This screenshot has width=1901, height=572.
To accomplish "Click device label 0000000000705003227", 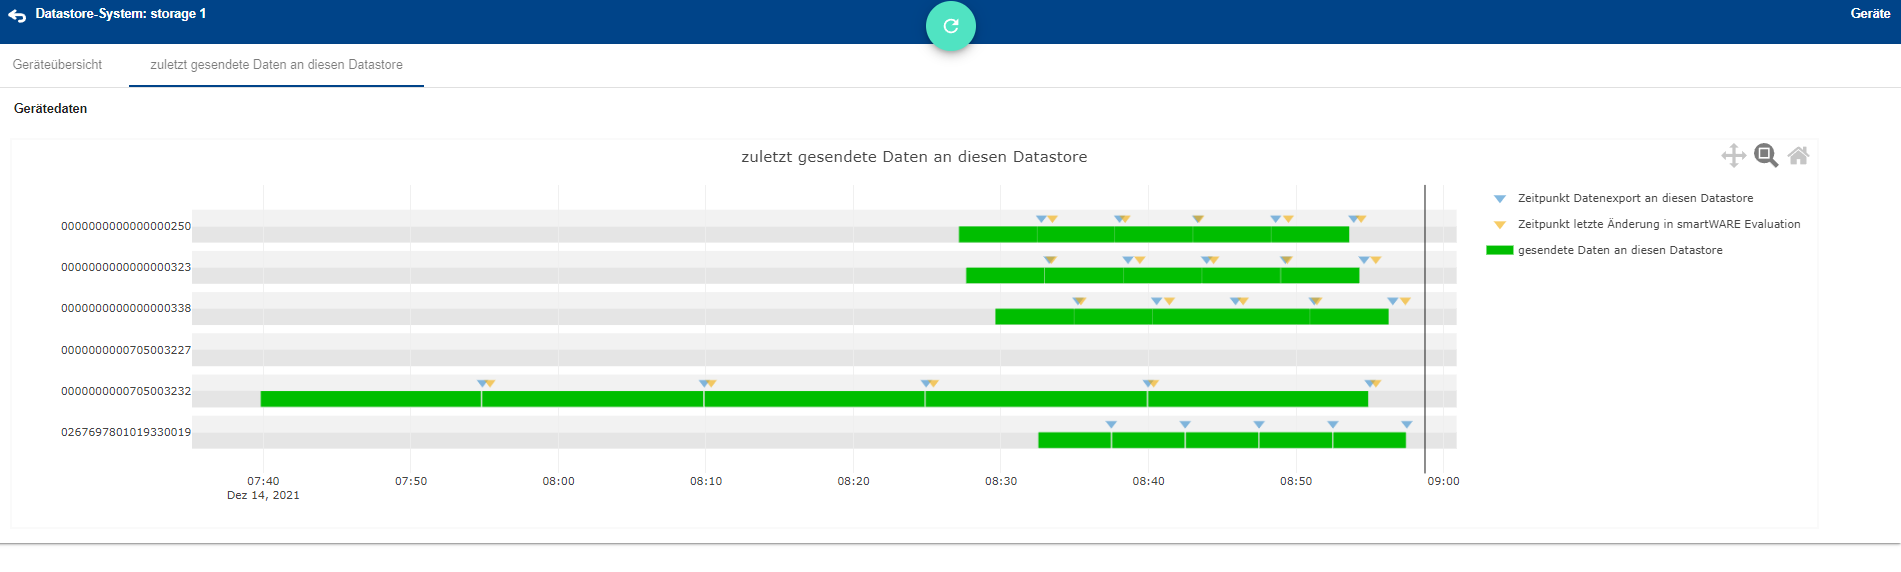I will coord(126,350).
